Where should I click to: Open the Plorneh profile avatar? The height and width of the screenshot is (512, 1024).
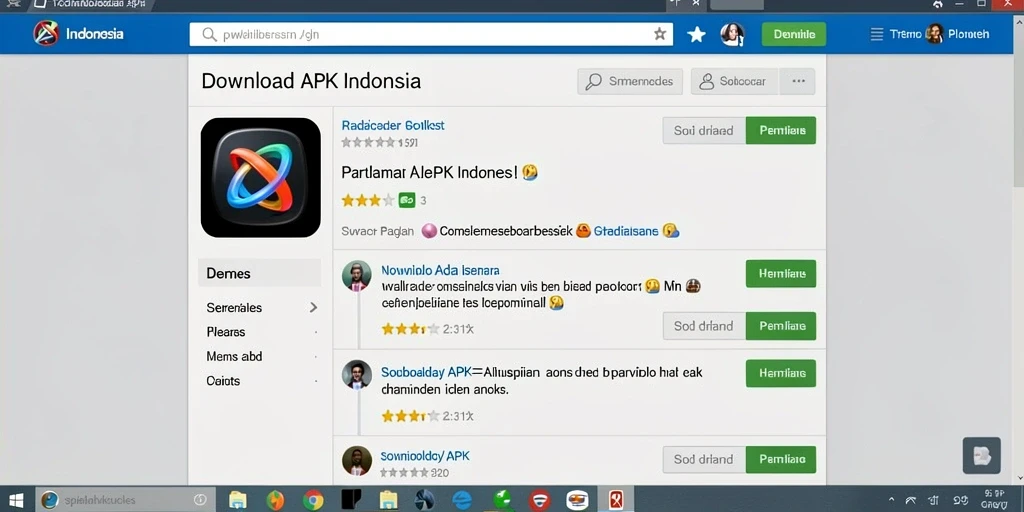tap(935, 34)
